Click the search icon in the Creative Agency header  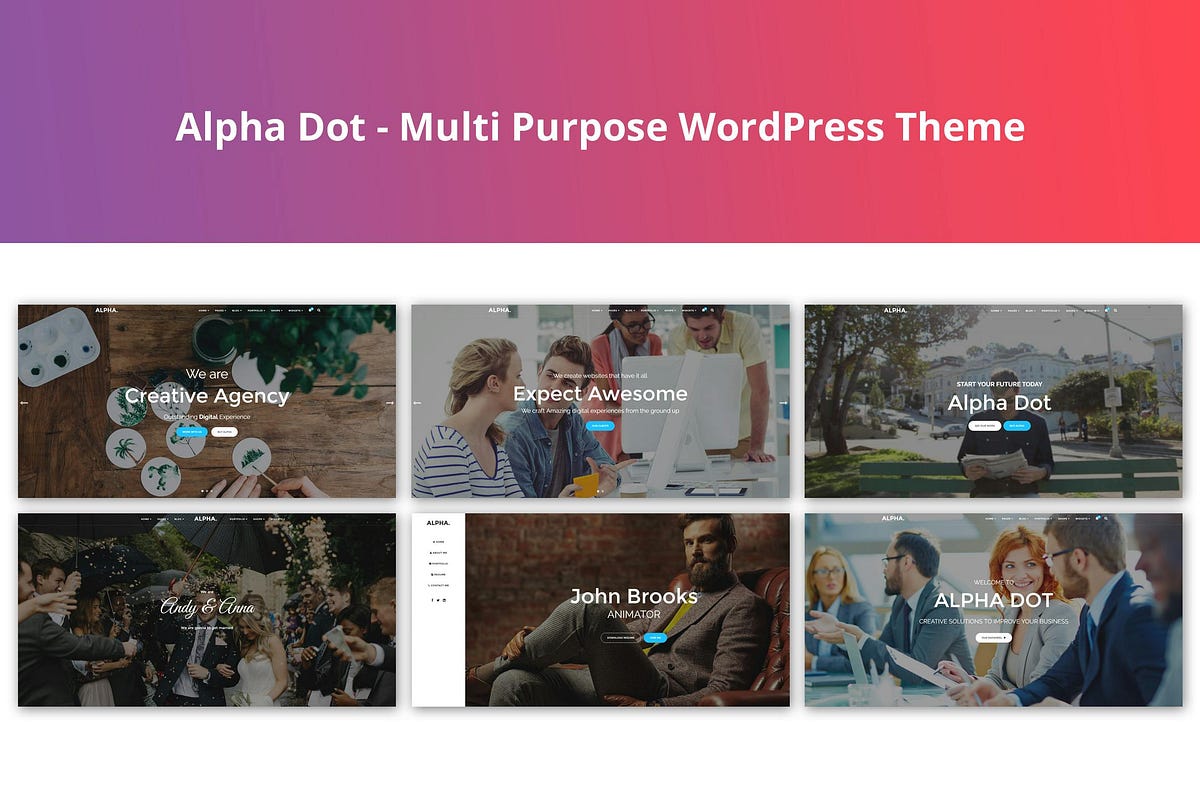pos(319,310)
